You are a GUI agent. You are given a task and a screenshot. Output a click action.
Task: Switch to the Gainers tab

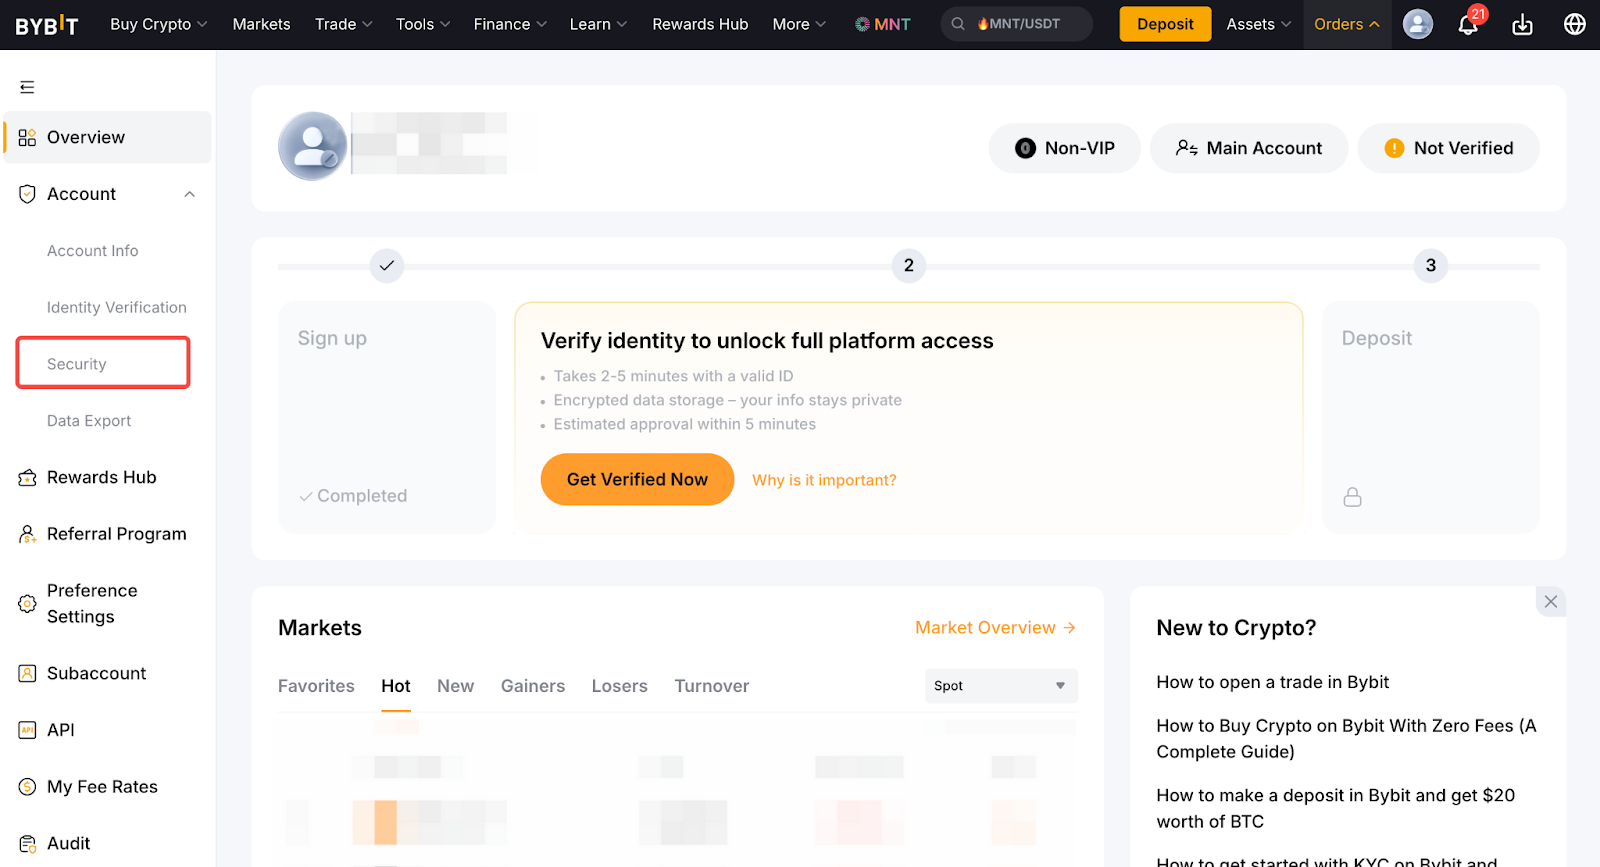pos(532,686)
